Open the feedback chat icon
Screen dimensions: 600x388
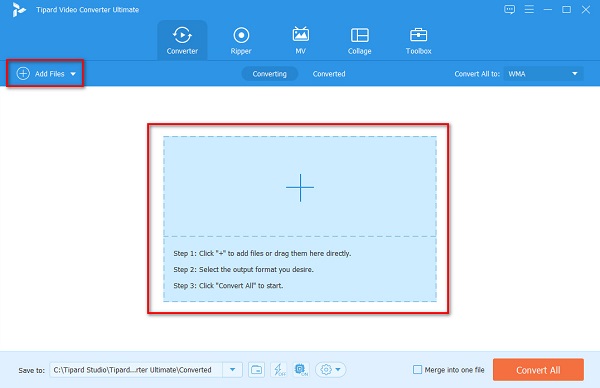509,10
